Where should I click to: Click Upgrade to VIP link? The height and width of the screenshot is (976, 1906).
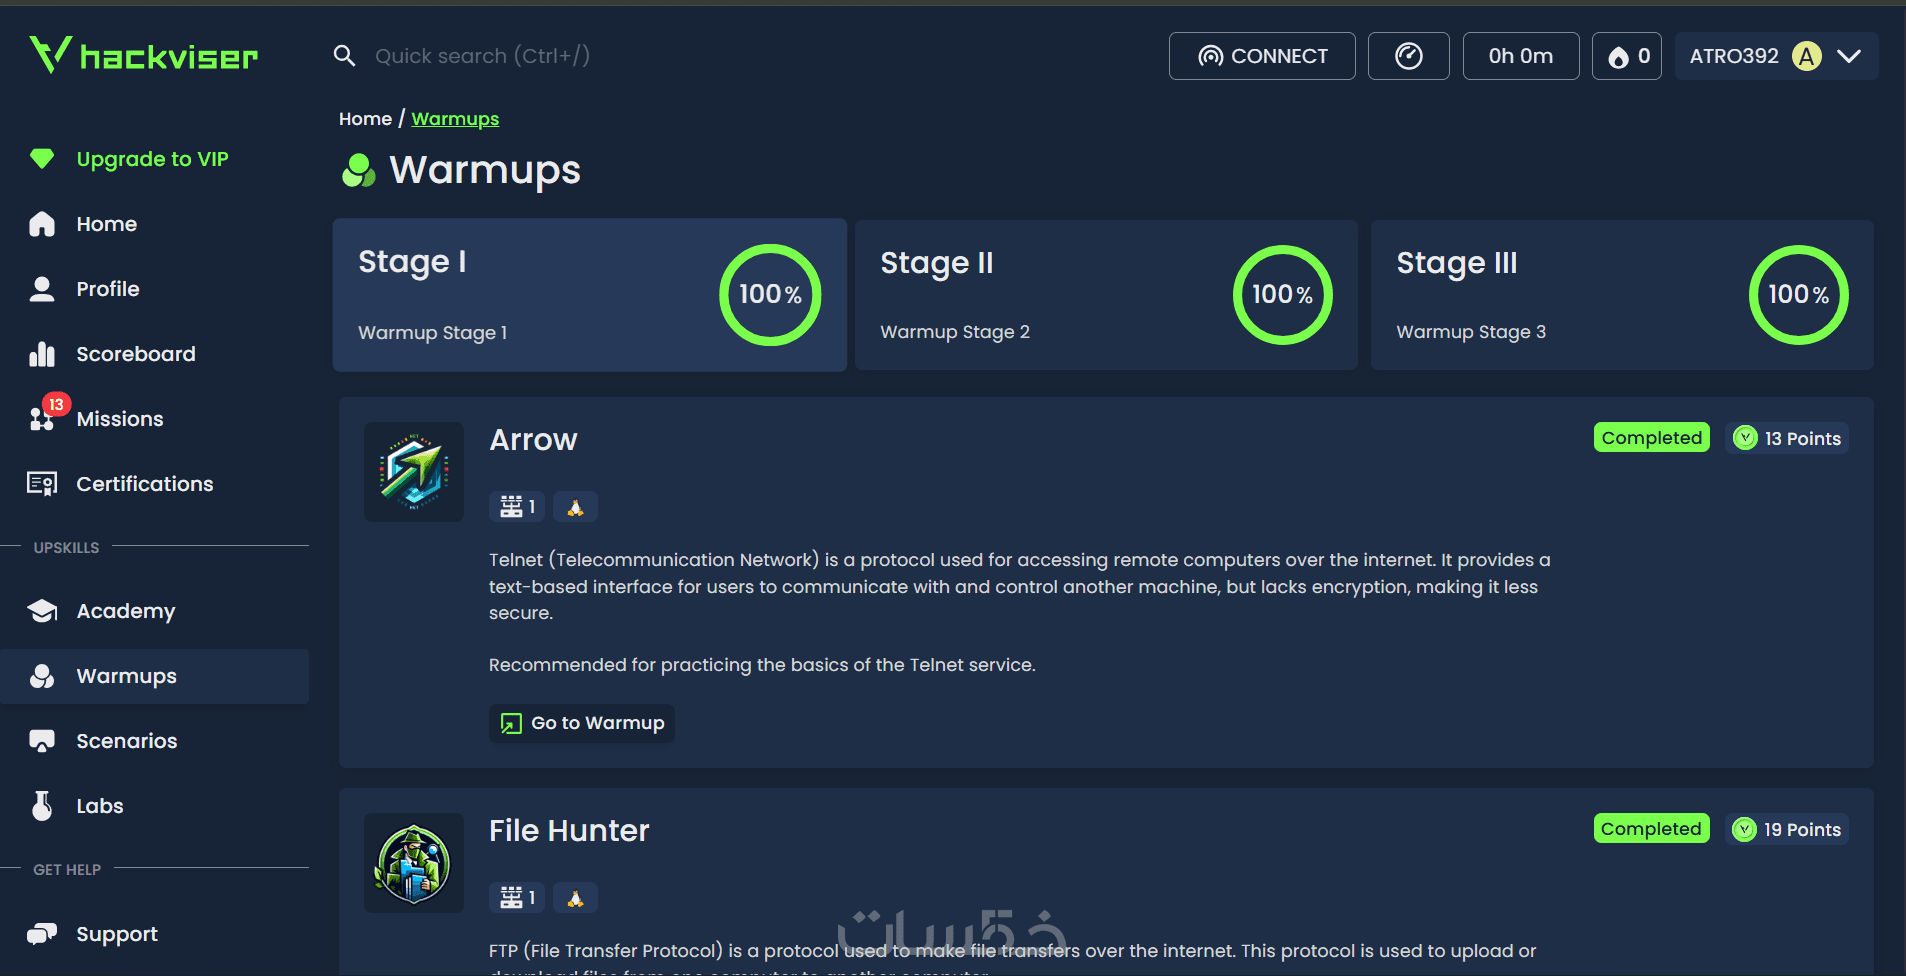pyautogui.click(x=152, y=159)
